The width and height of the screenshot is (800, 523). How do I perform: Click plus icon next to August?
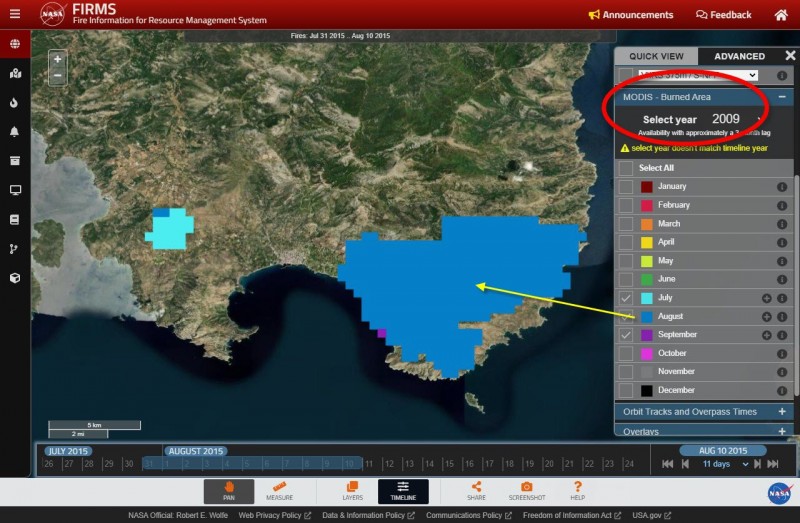(766, 317)
